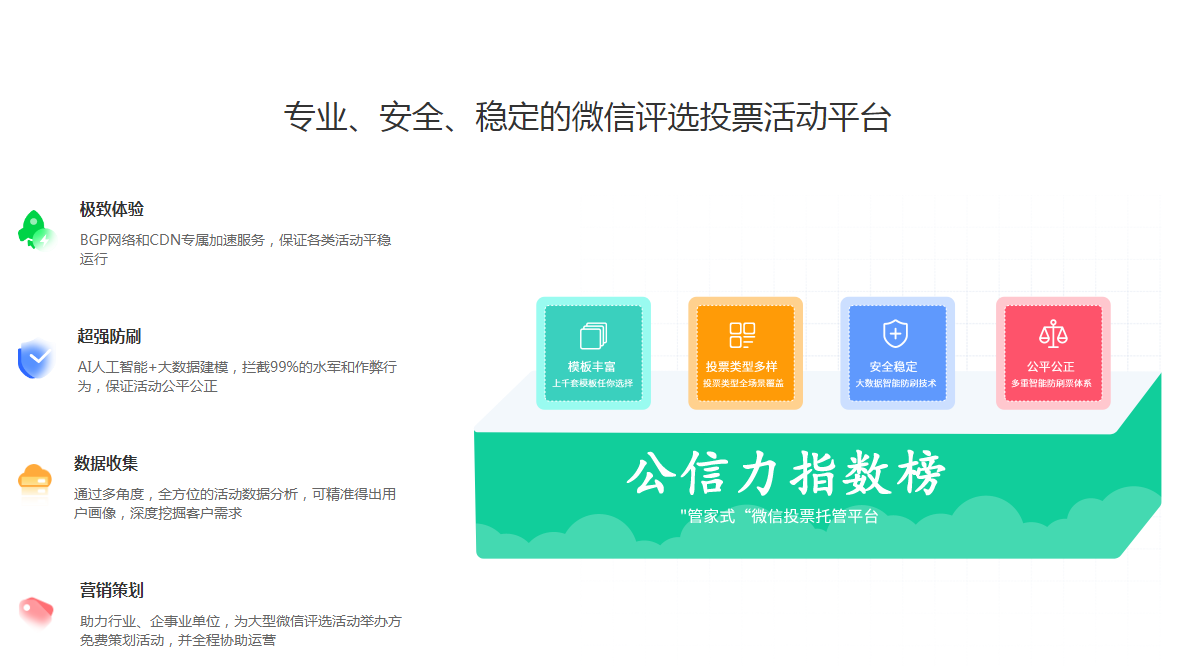
Task: Click the green rocket icon beside 极致体验
Action: click(36, 230)
